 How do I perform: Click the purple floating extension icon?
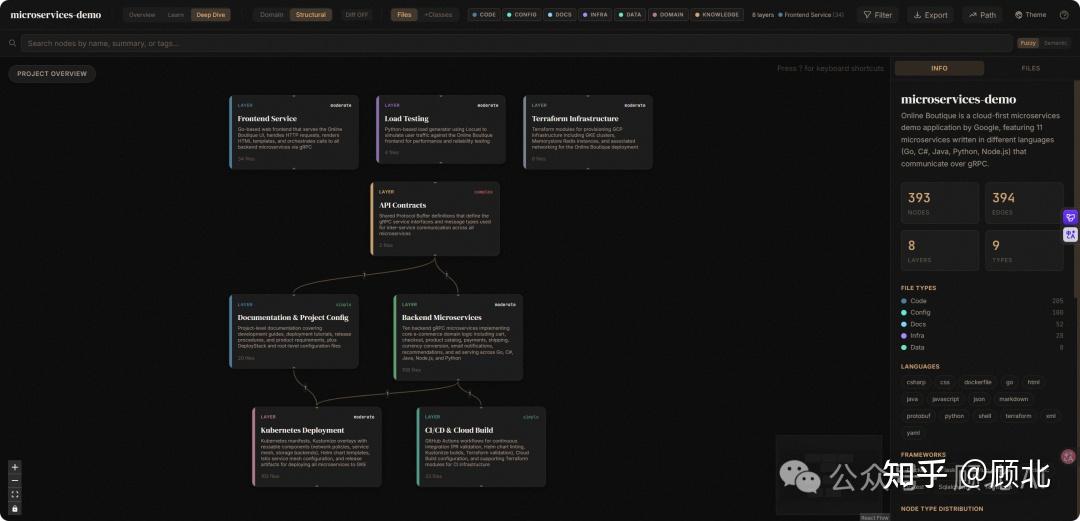coord(1070,217)
